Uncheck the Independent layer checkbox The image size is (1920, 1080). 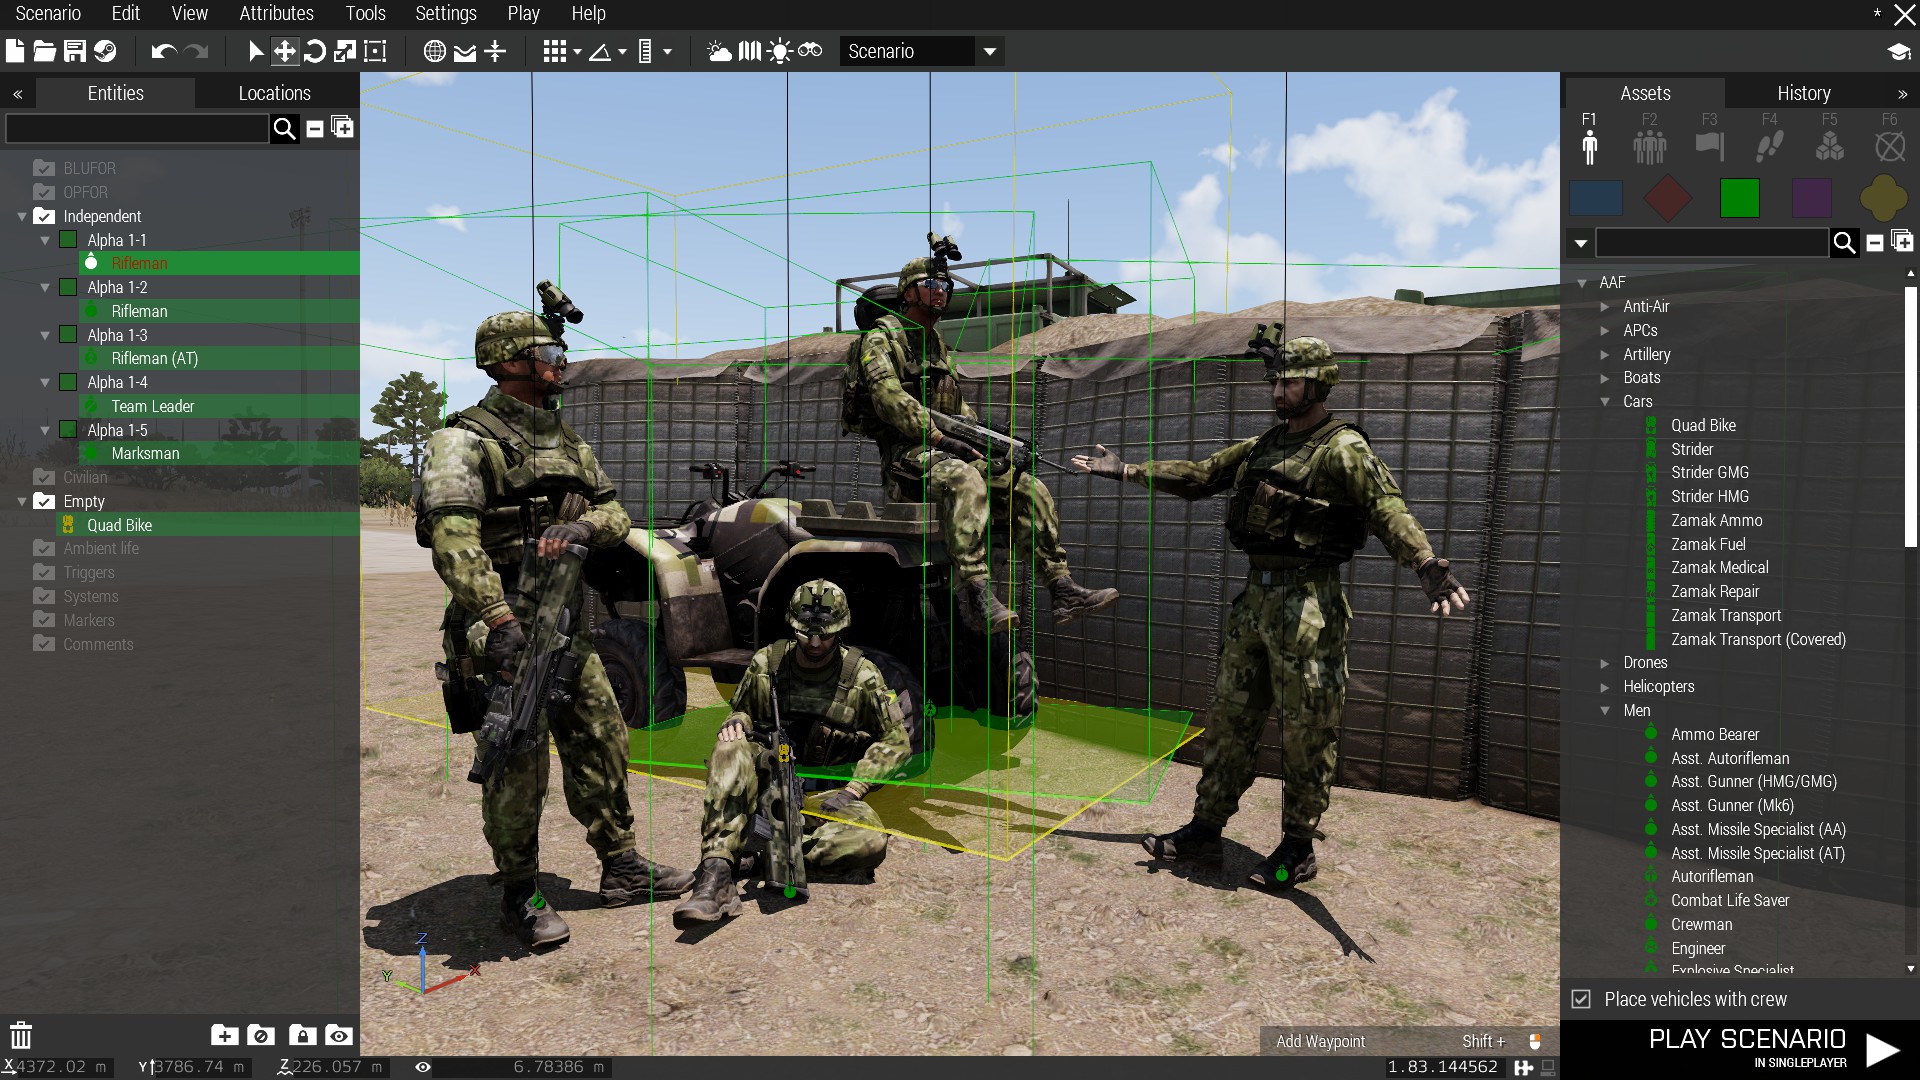pyautogui.click(x=44, y=216)
